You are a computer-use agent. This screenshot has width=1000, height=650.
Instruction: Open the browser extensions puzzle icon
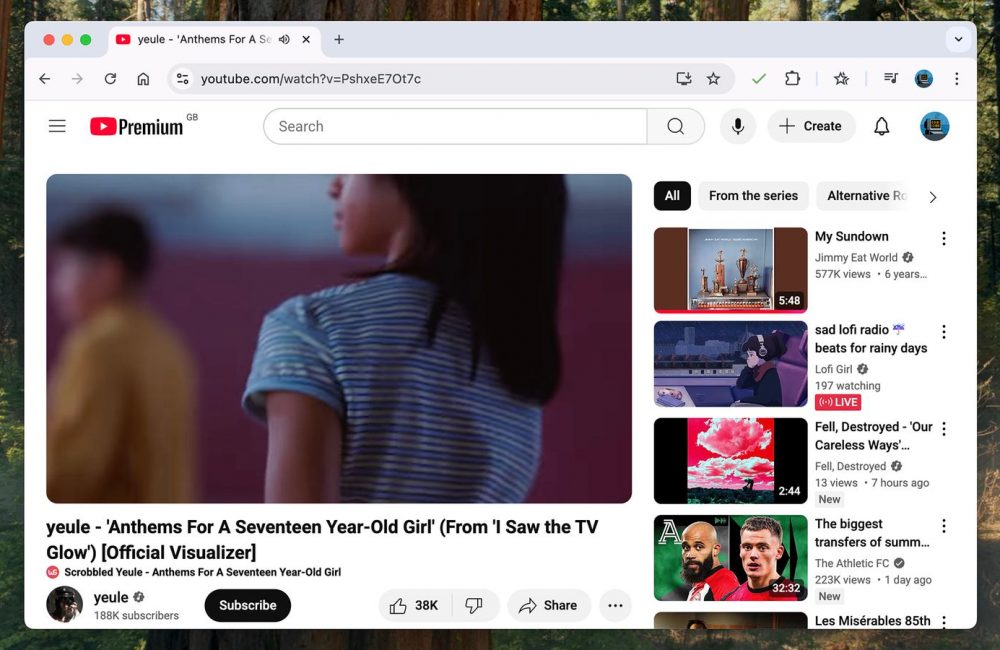point(792,79)
